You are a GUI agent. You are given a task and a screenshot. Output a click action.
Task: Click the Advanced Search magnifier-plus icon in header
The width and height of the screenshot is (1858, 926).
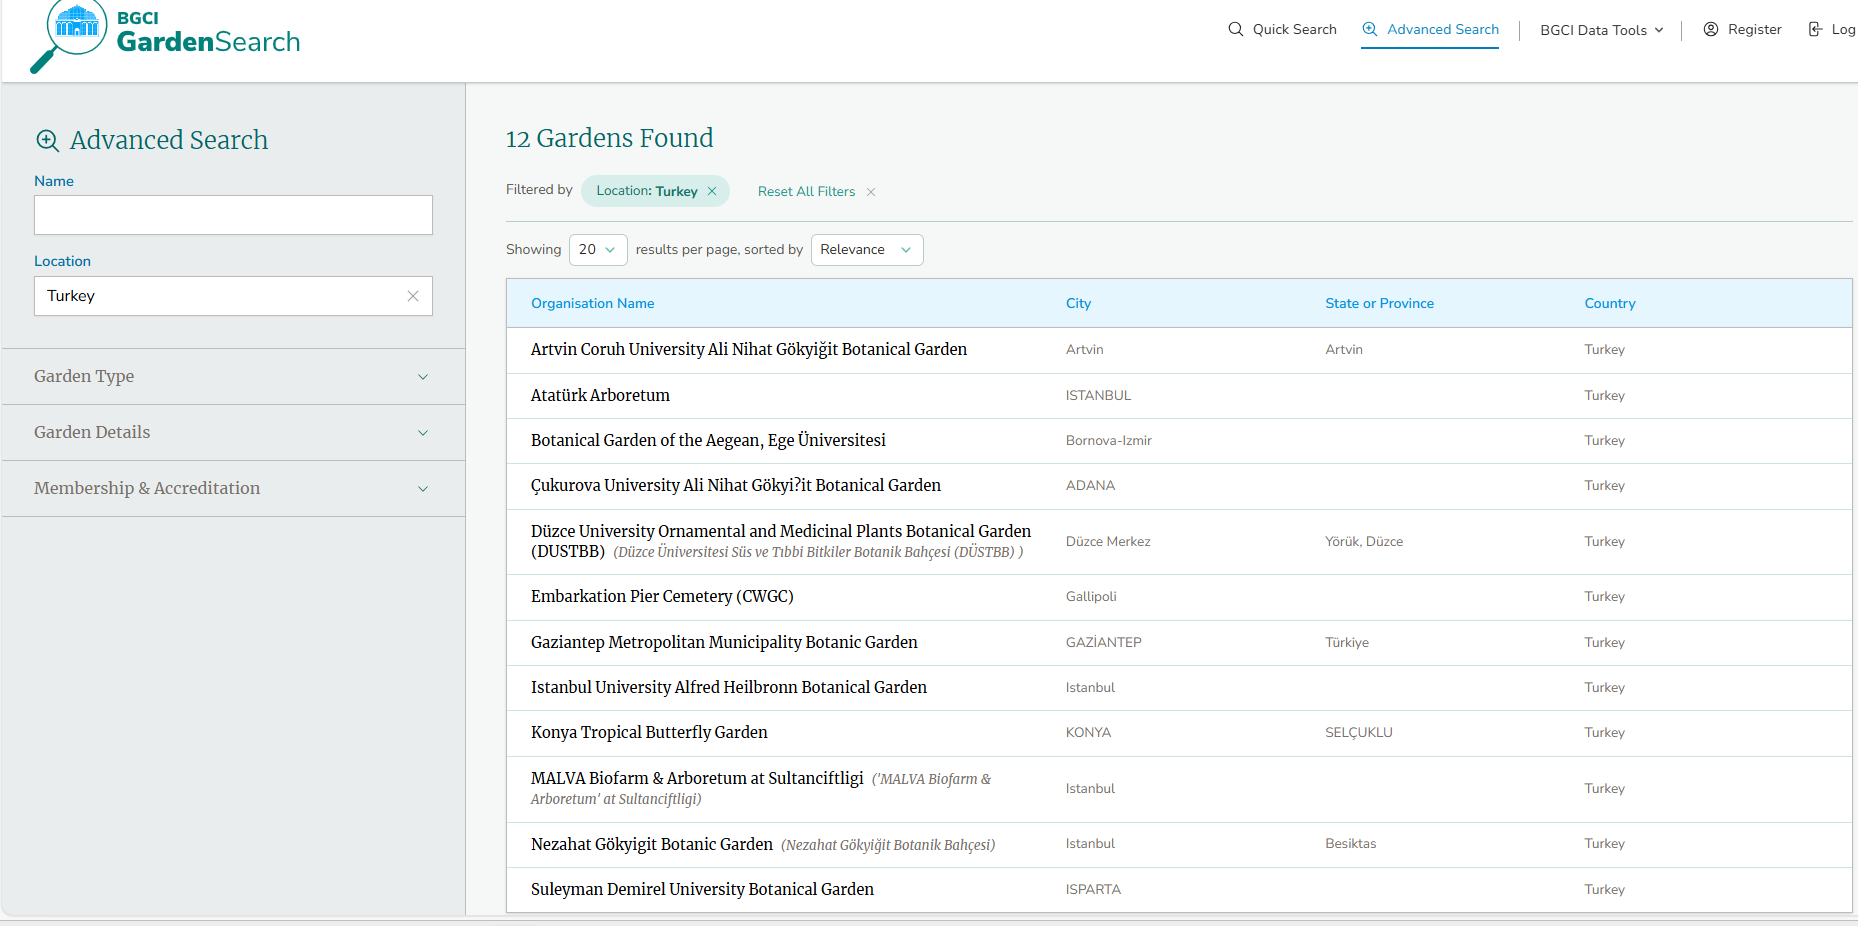(1370, 29)
